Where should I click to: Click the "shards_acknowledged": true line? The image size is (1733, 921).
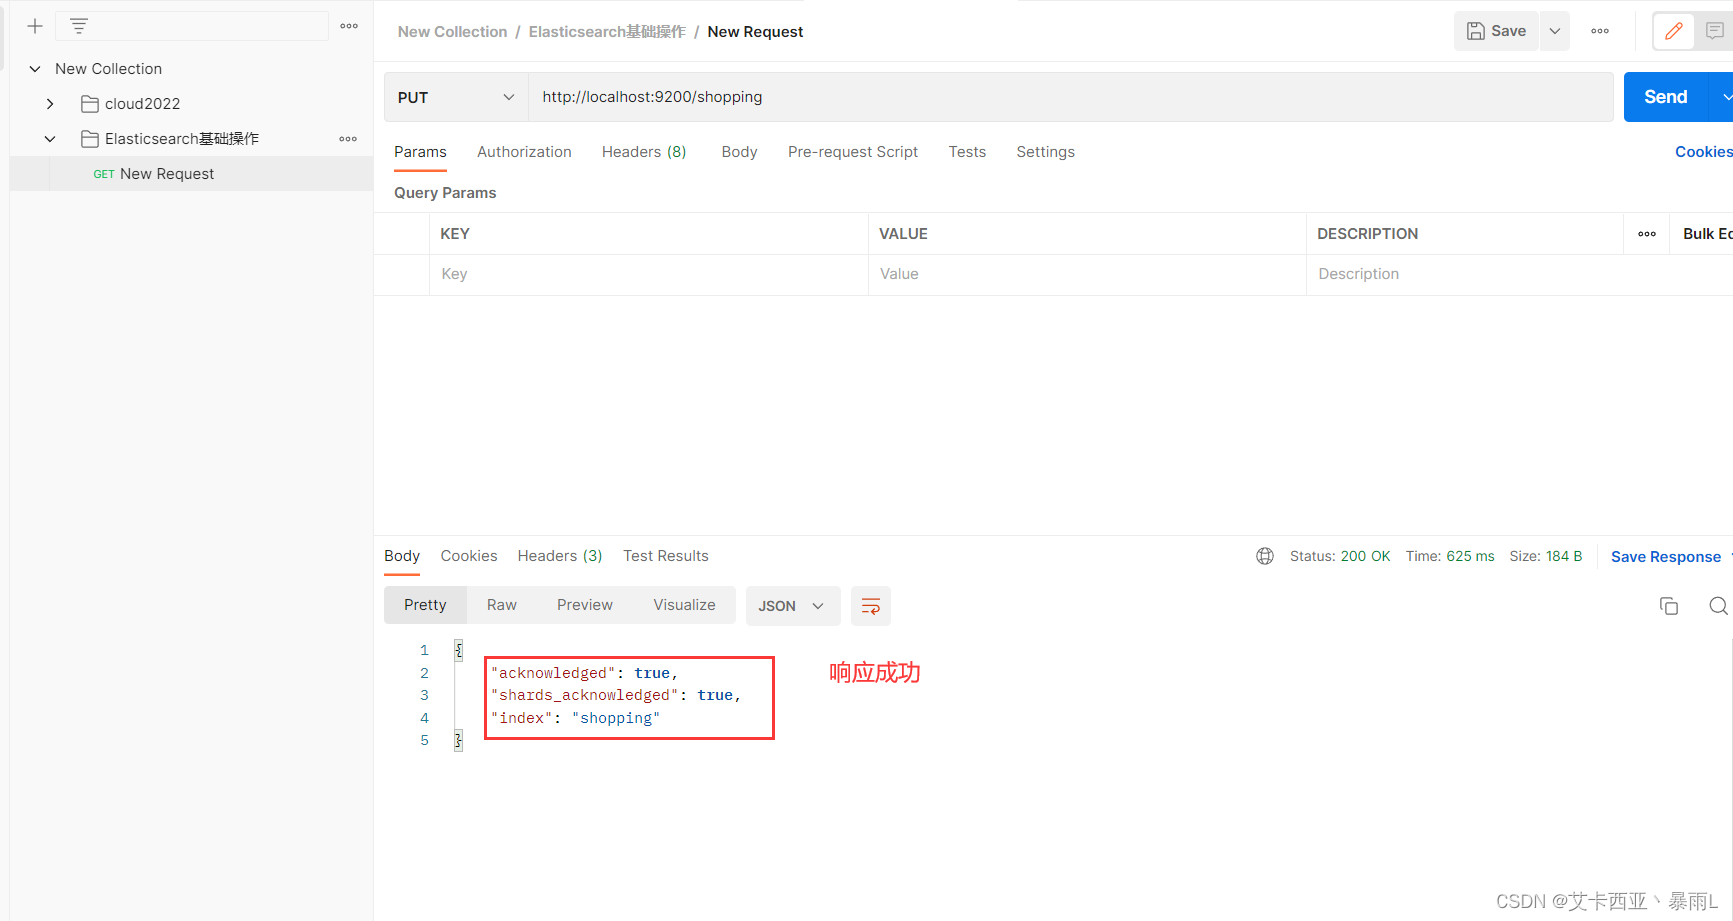[x=616, y=695]
